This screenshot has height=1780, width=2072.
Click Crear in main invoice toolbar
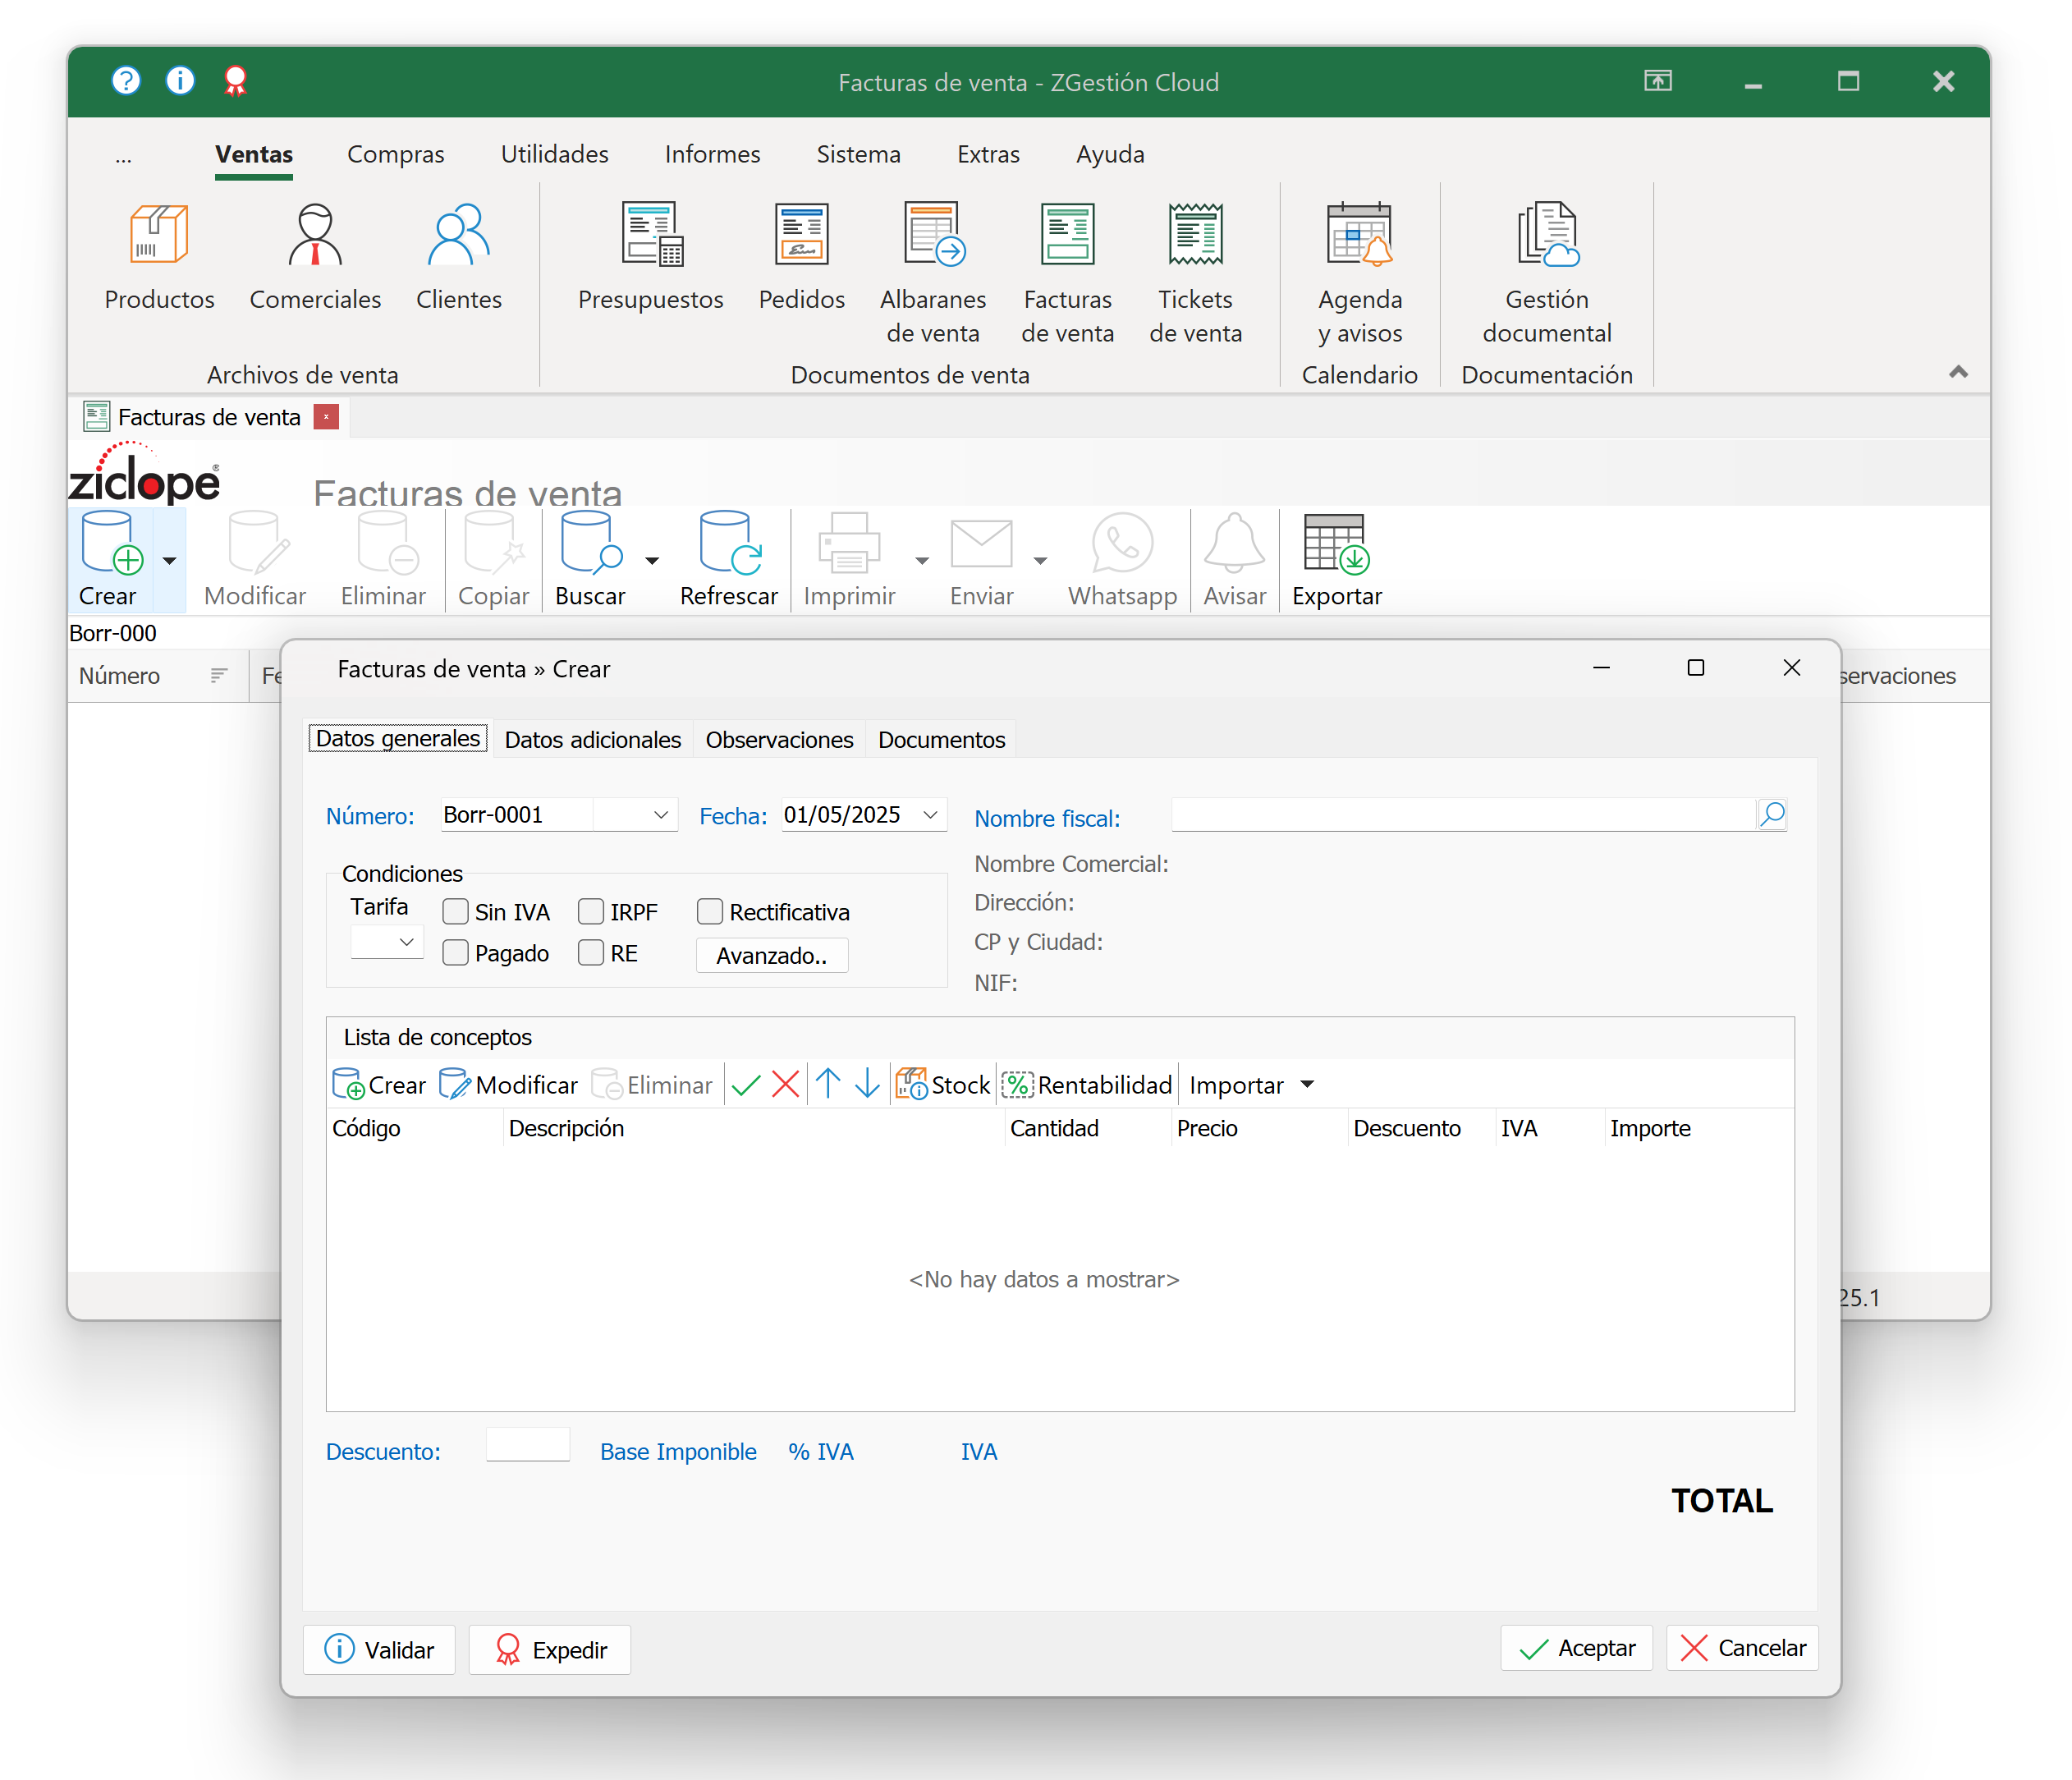[109, 560]
